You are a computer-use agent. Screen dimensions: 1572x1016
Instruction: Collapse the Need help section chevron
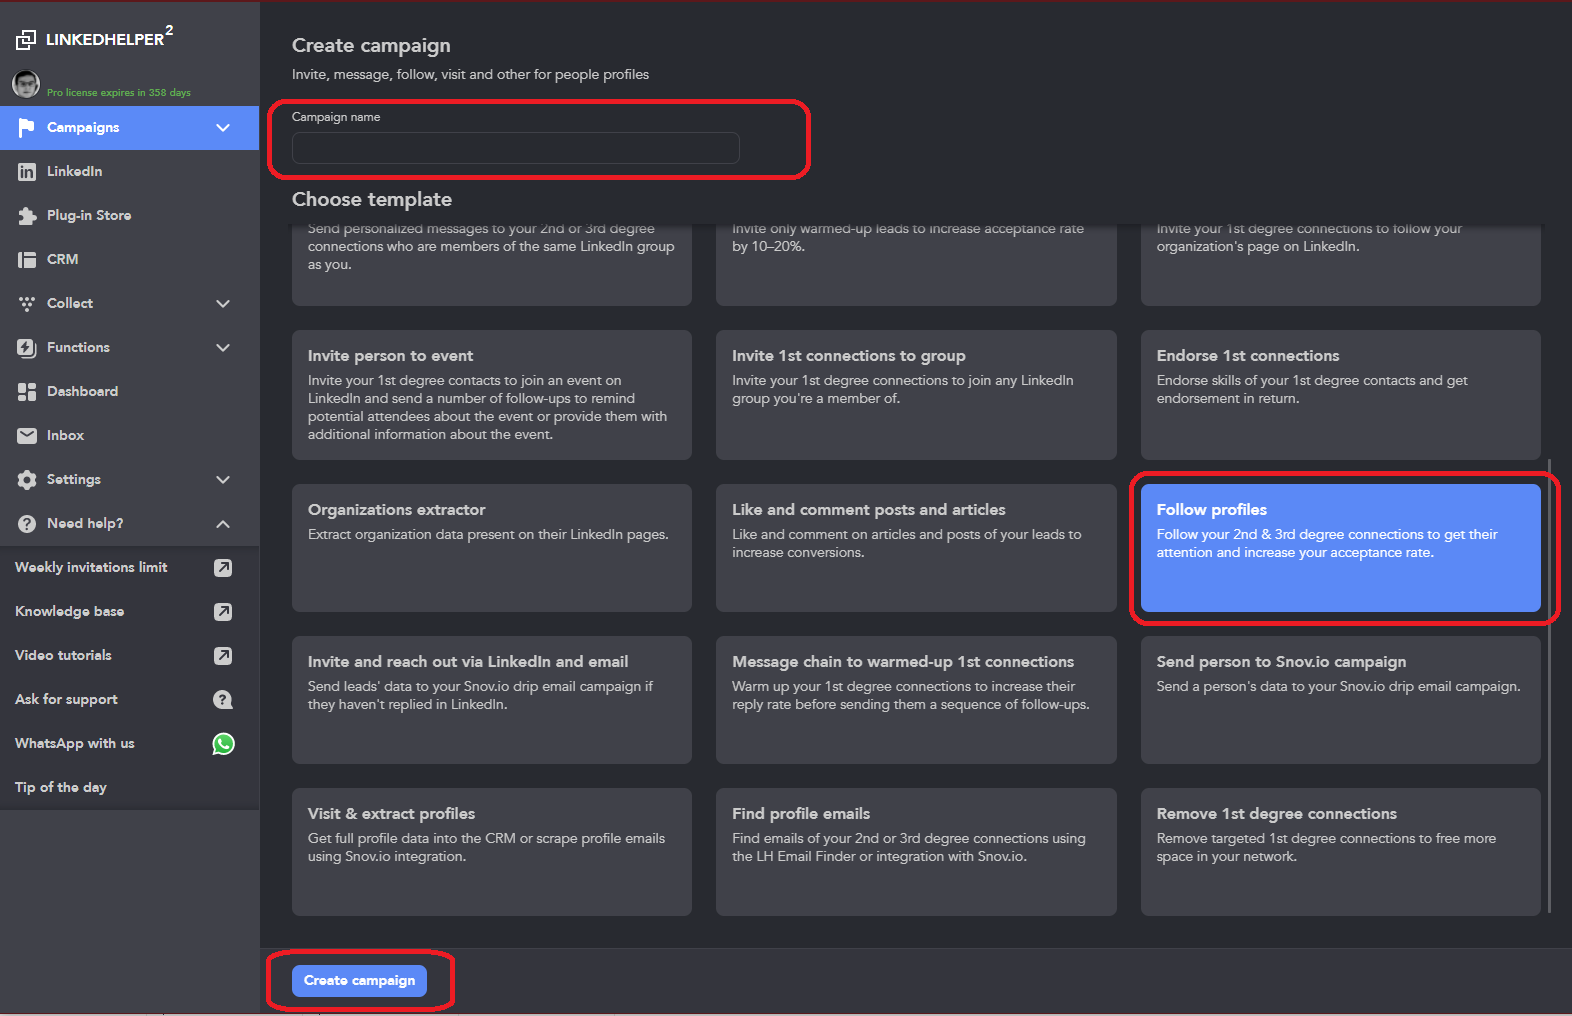223,524
